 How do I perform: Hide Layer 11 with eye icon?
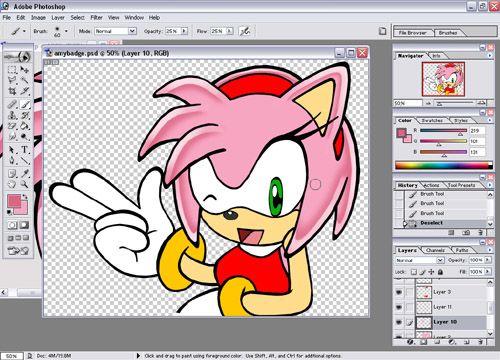[x=399, y=307]
